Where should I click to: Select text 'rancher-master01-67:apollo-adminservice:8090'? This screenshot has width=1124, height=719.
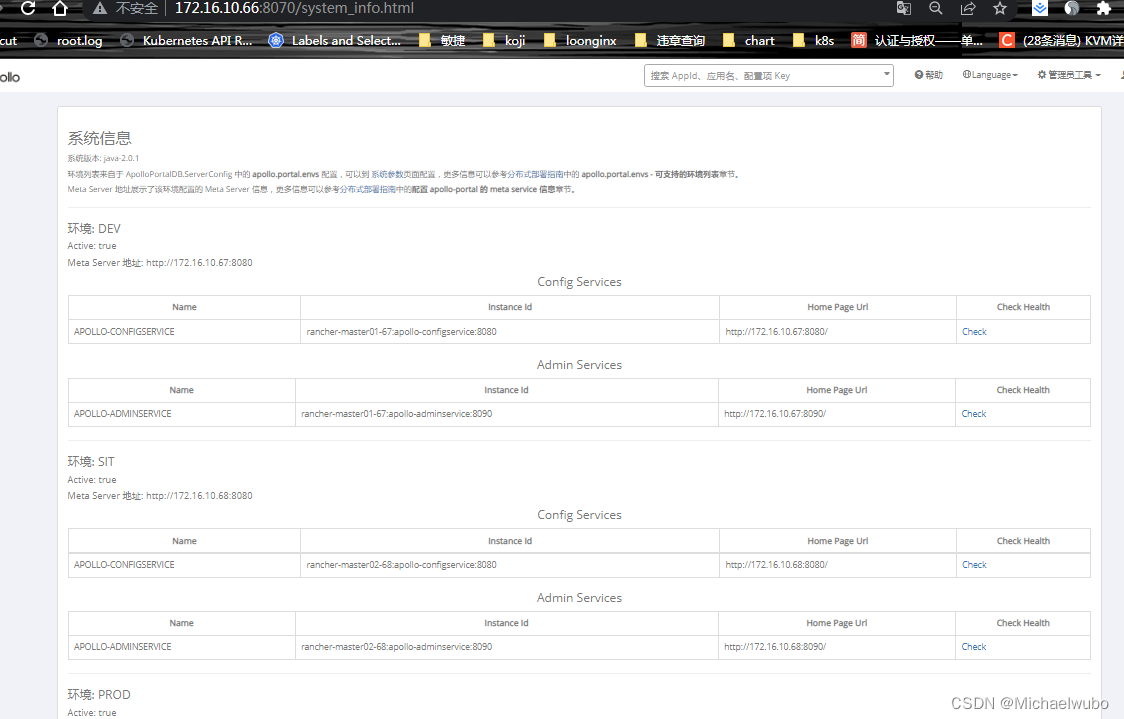[396, 414]
